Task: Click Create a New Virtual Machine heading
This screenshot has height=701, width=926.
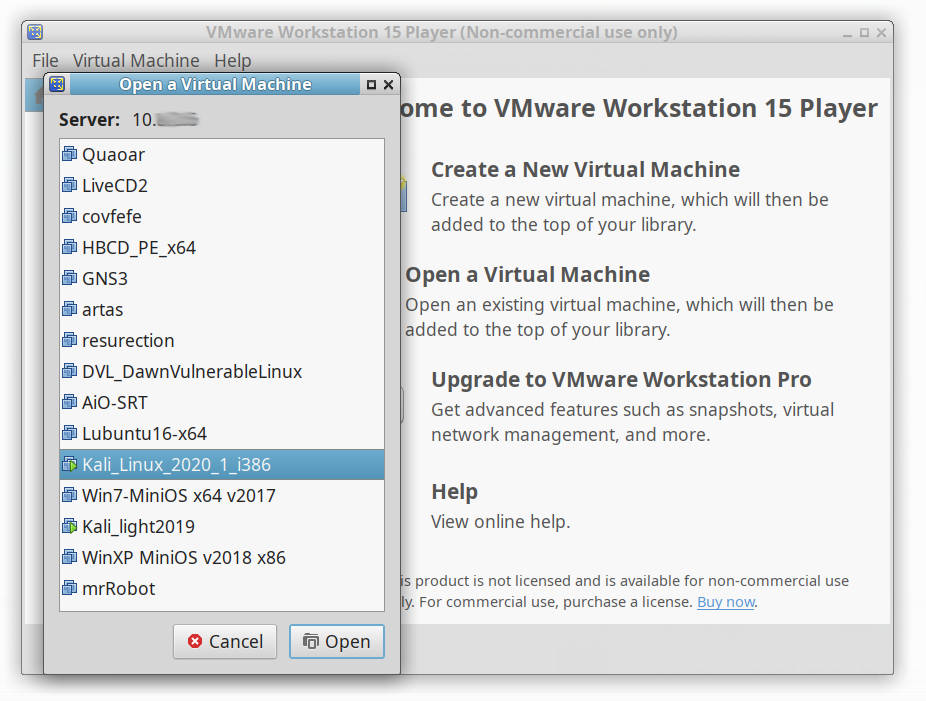Action: pyautogui.click(x=585, y=169)
